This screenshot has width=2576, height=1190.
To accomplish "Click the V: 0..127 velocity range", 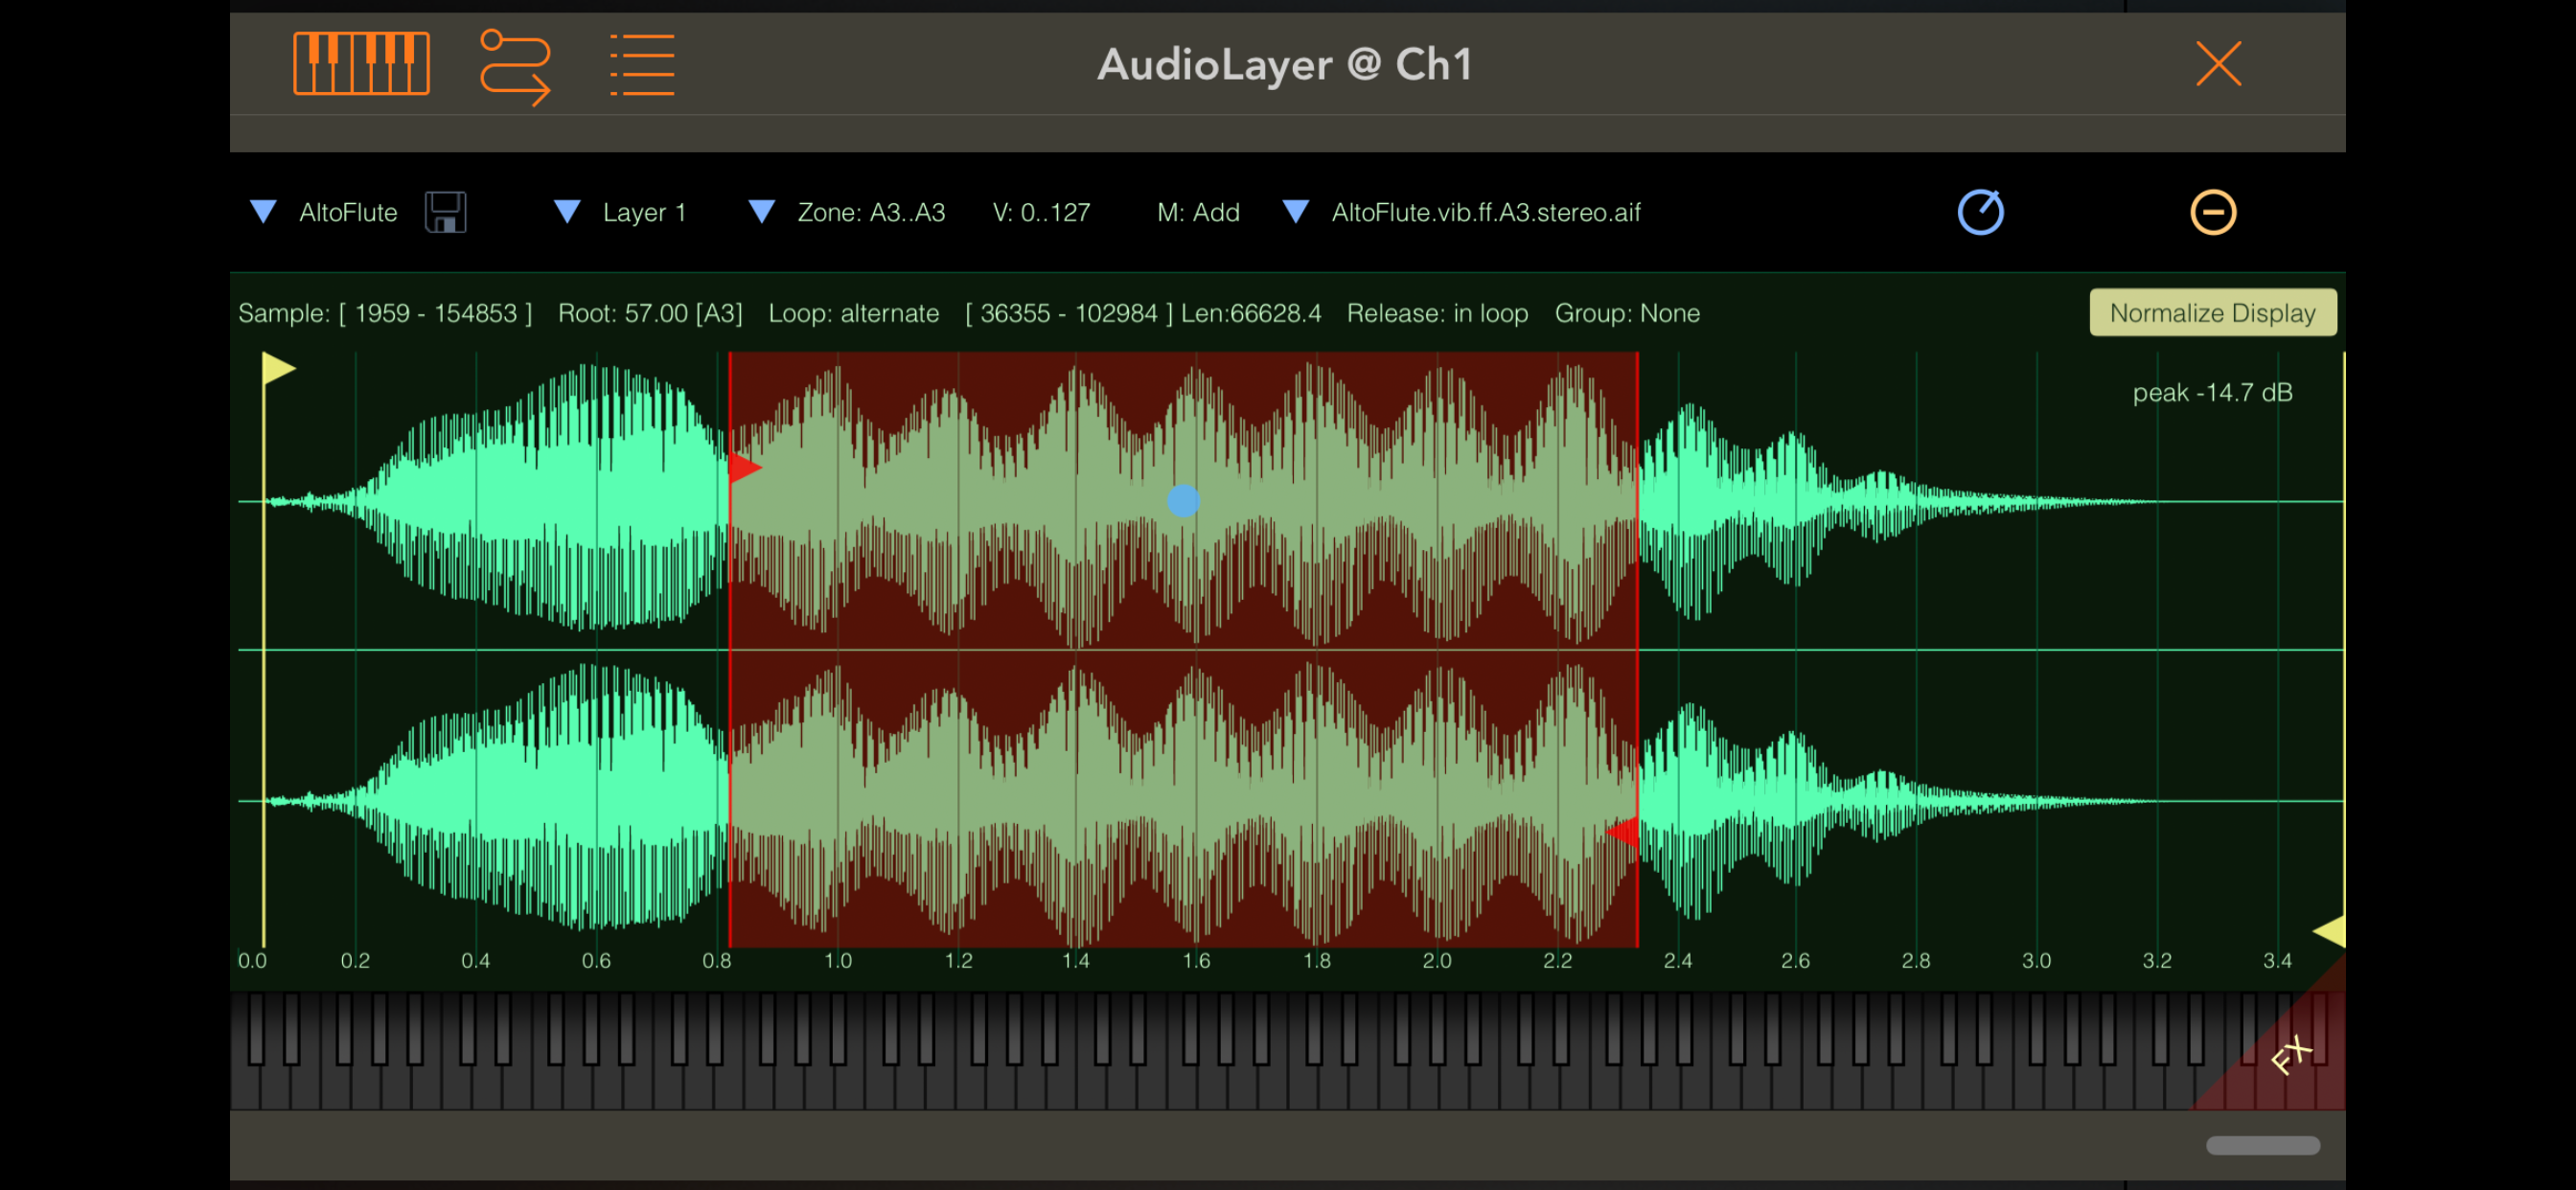I will point(1040,212).
